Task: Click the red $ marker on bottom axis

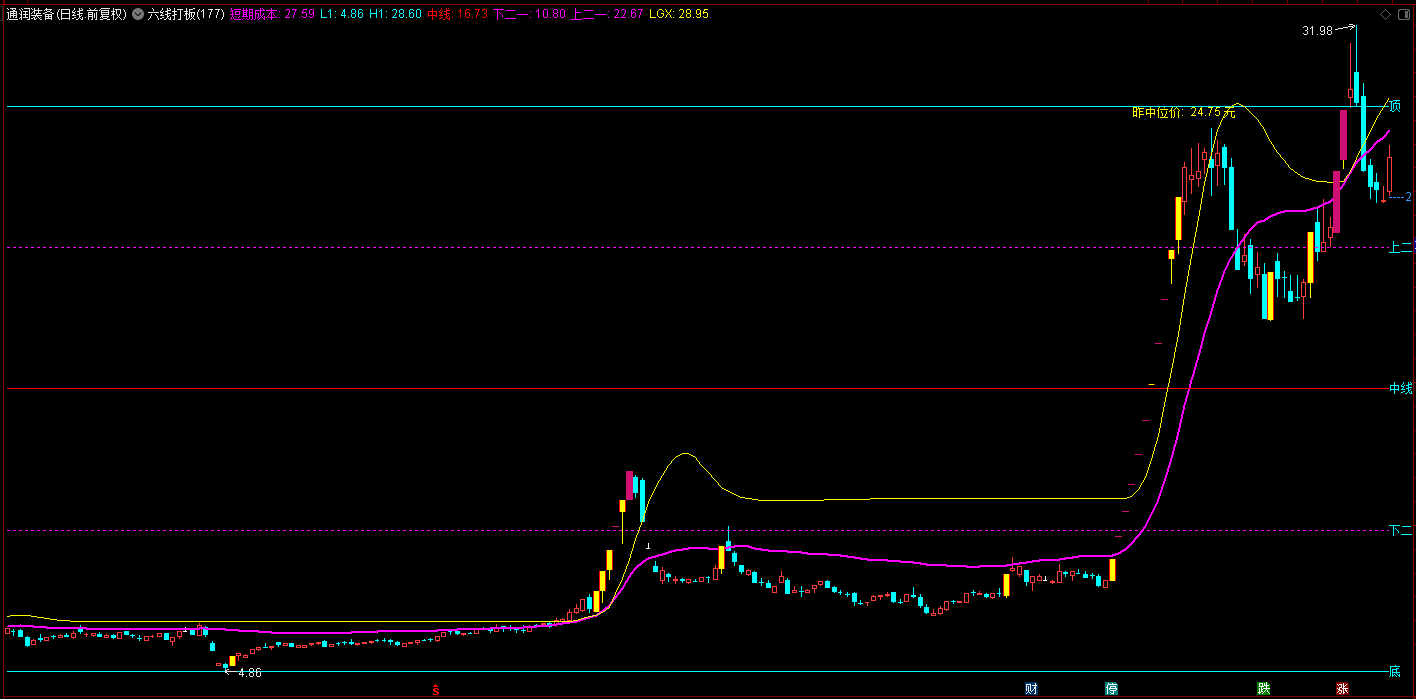Action: [x=435, y=689]
